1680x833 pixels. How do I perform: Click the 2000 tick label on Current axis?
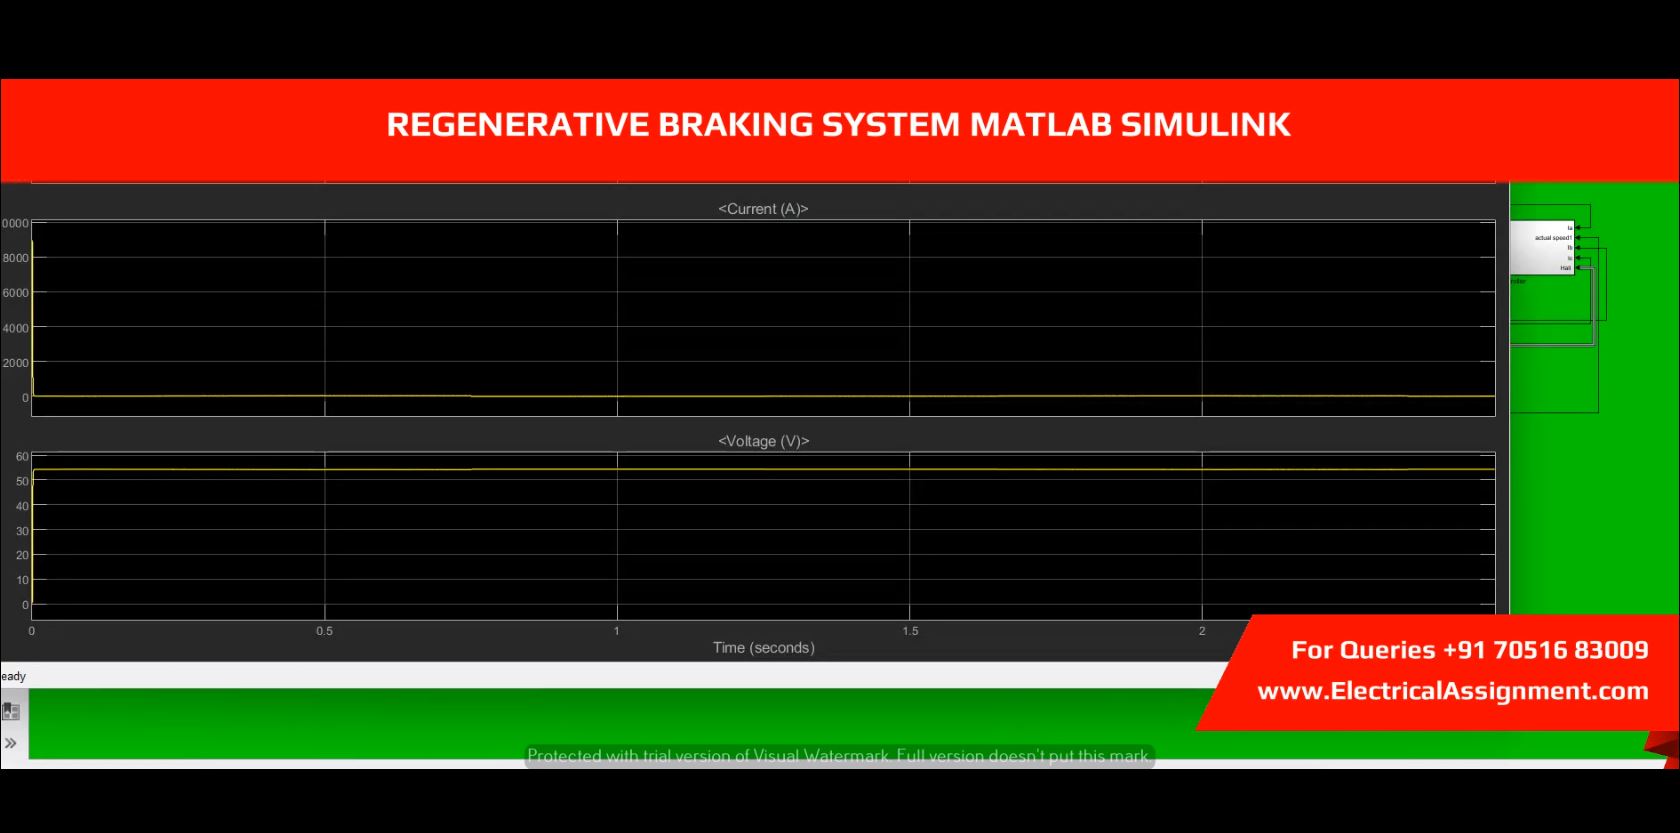[x=15, y=363]
